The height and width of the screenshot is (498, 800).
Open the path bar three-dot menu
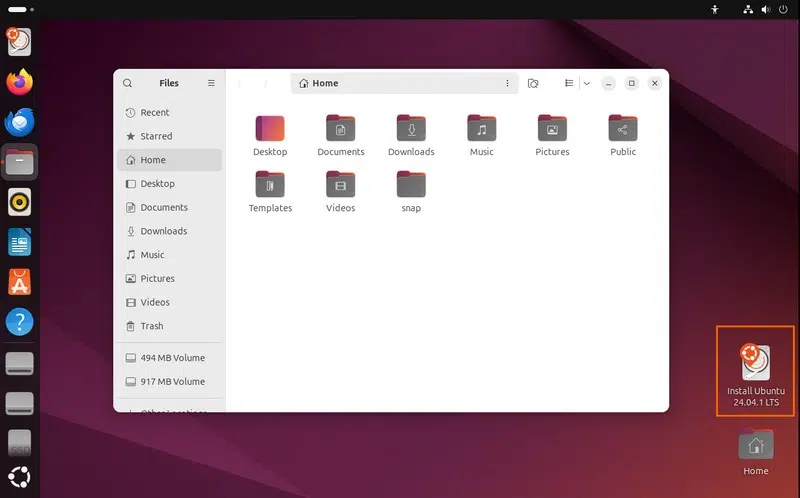coord(507,83)
